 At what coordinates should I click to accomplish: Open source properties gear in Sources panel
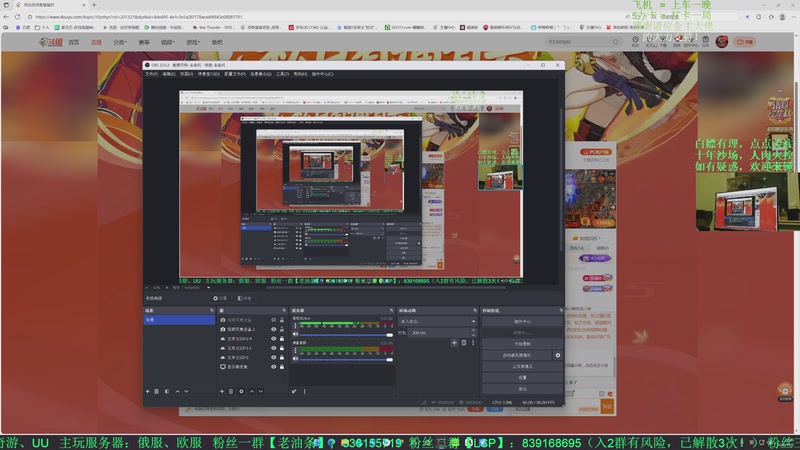[x=241, y=391]
